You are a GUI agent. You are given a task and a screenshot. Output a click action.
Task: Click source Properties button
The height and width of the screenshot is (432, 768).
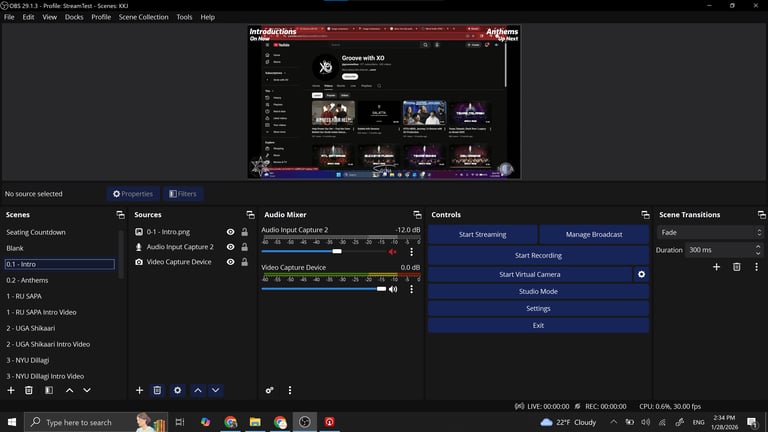pyautogui.click(x=133, y=194)
